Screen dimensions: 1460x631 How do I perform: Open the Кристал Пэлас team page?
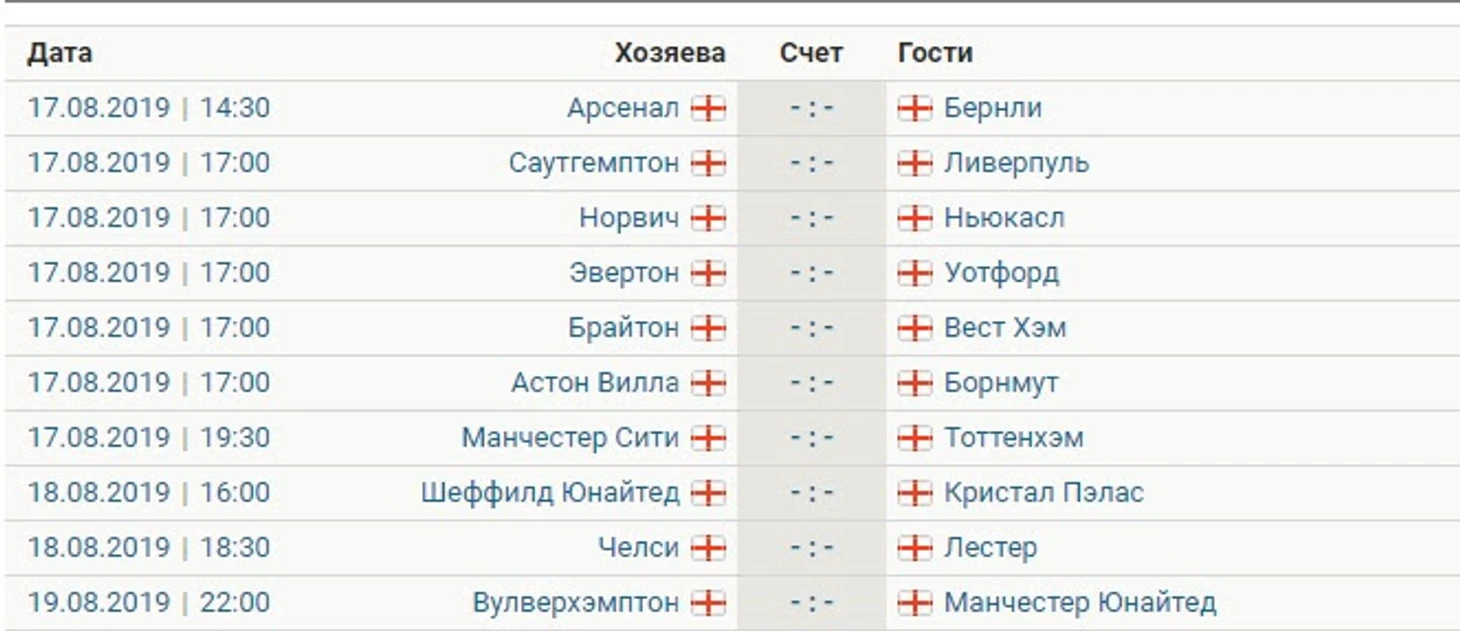pyautogui.click(x=1044, y=493)
